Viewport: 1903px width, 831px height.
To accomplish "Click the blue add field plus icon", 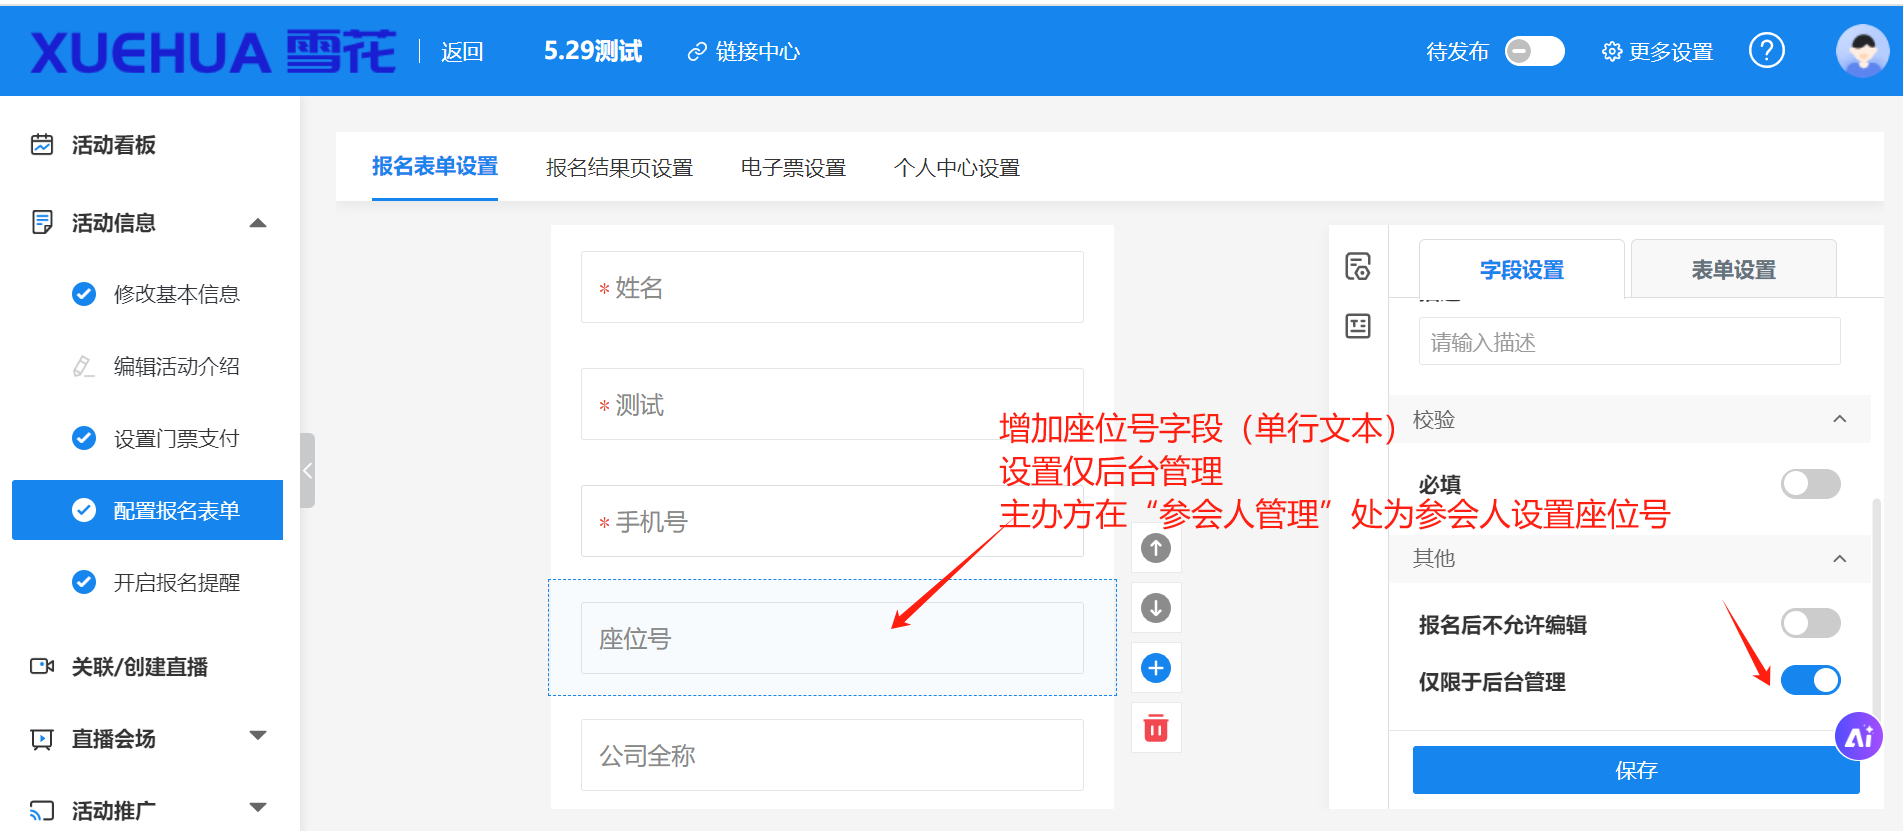I will click(x=1156, y=668).
